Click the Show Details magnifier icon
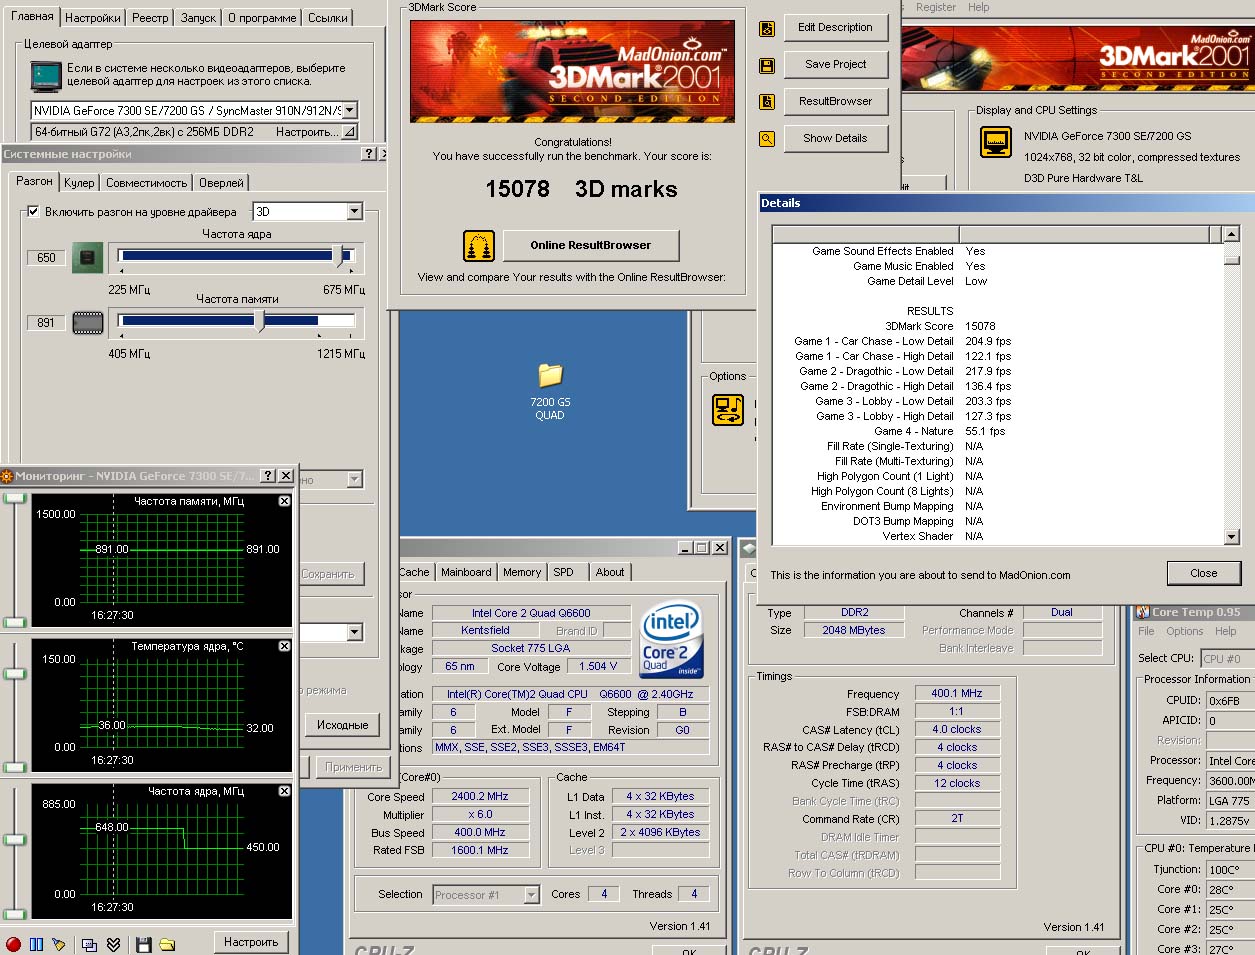Image resolution: width=1255 pixels, height=955 pixels. pyautogui.click(x=767, y=139)
